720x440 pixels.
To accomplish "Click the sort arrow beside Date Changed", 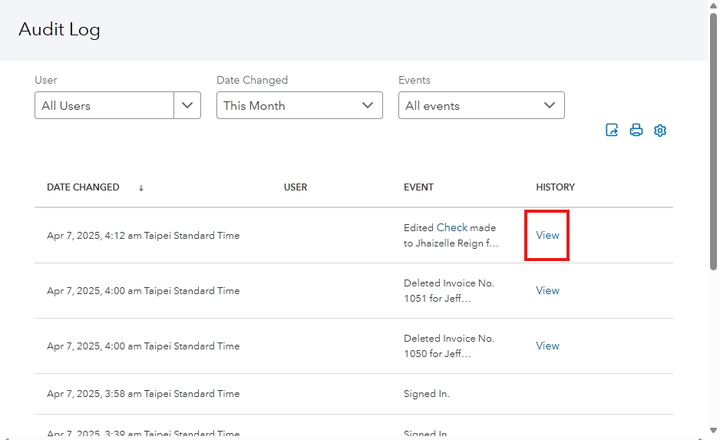I will click(x=141, y=188).
